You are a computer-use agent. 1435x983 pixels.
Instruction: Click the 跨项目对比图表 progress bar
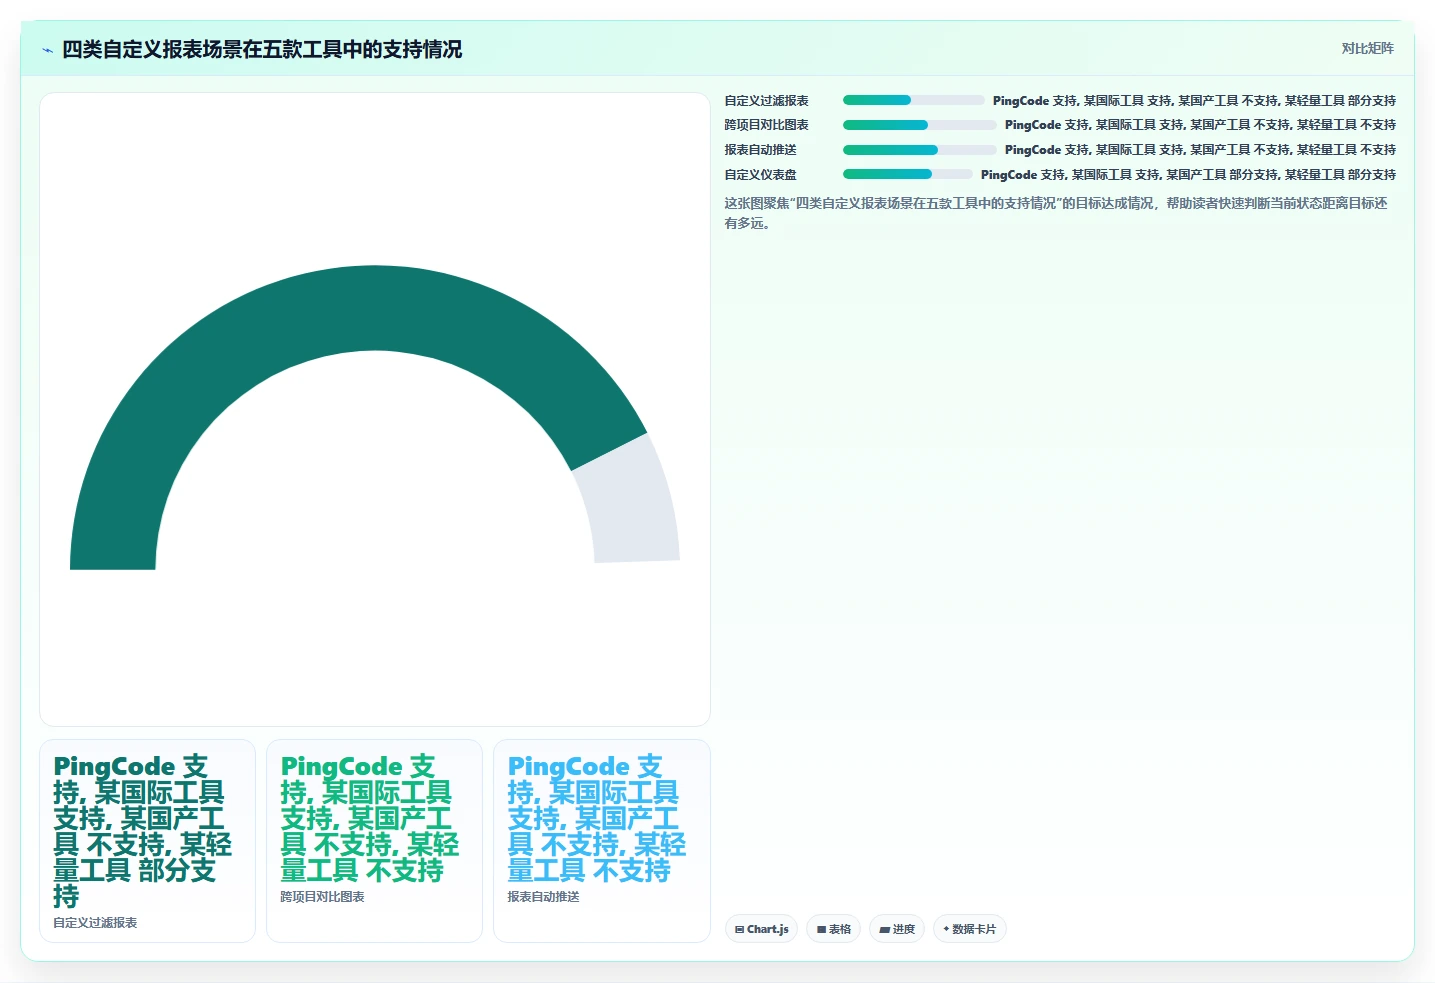[920, 125]
